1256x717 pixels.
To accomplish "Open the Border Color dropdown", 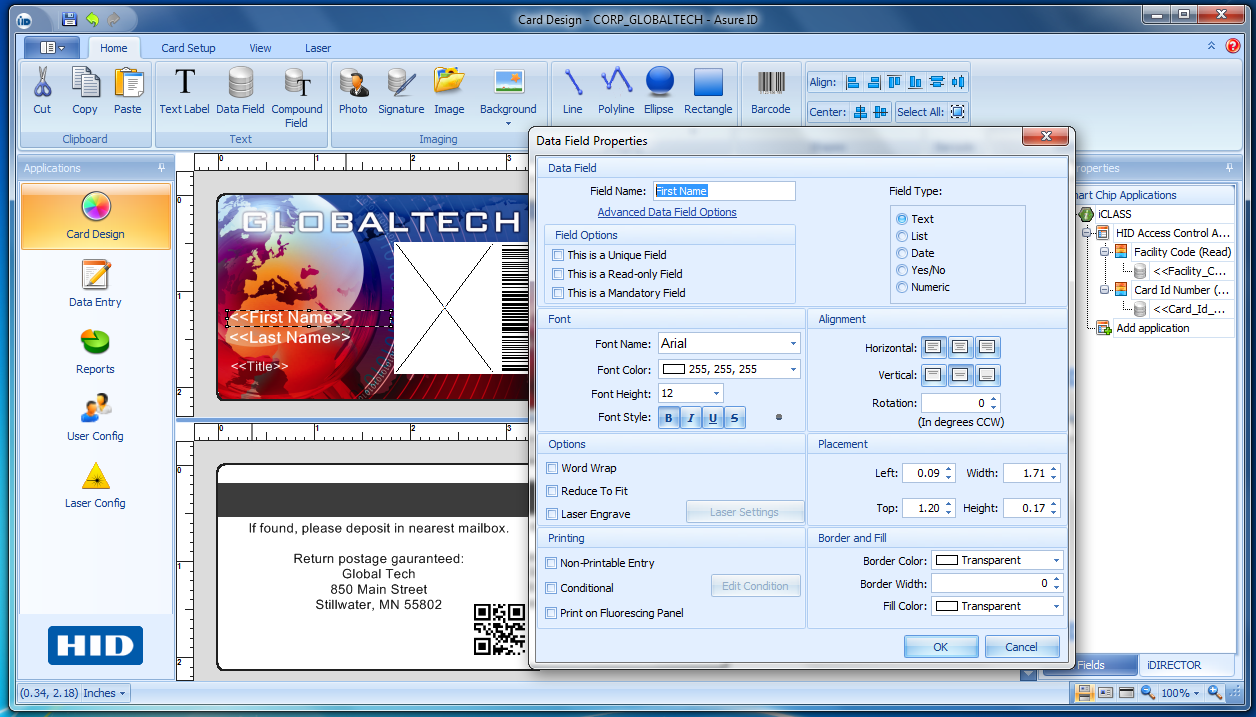I will (1057, 561).
